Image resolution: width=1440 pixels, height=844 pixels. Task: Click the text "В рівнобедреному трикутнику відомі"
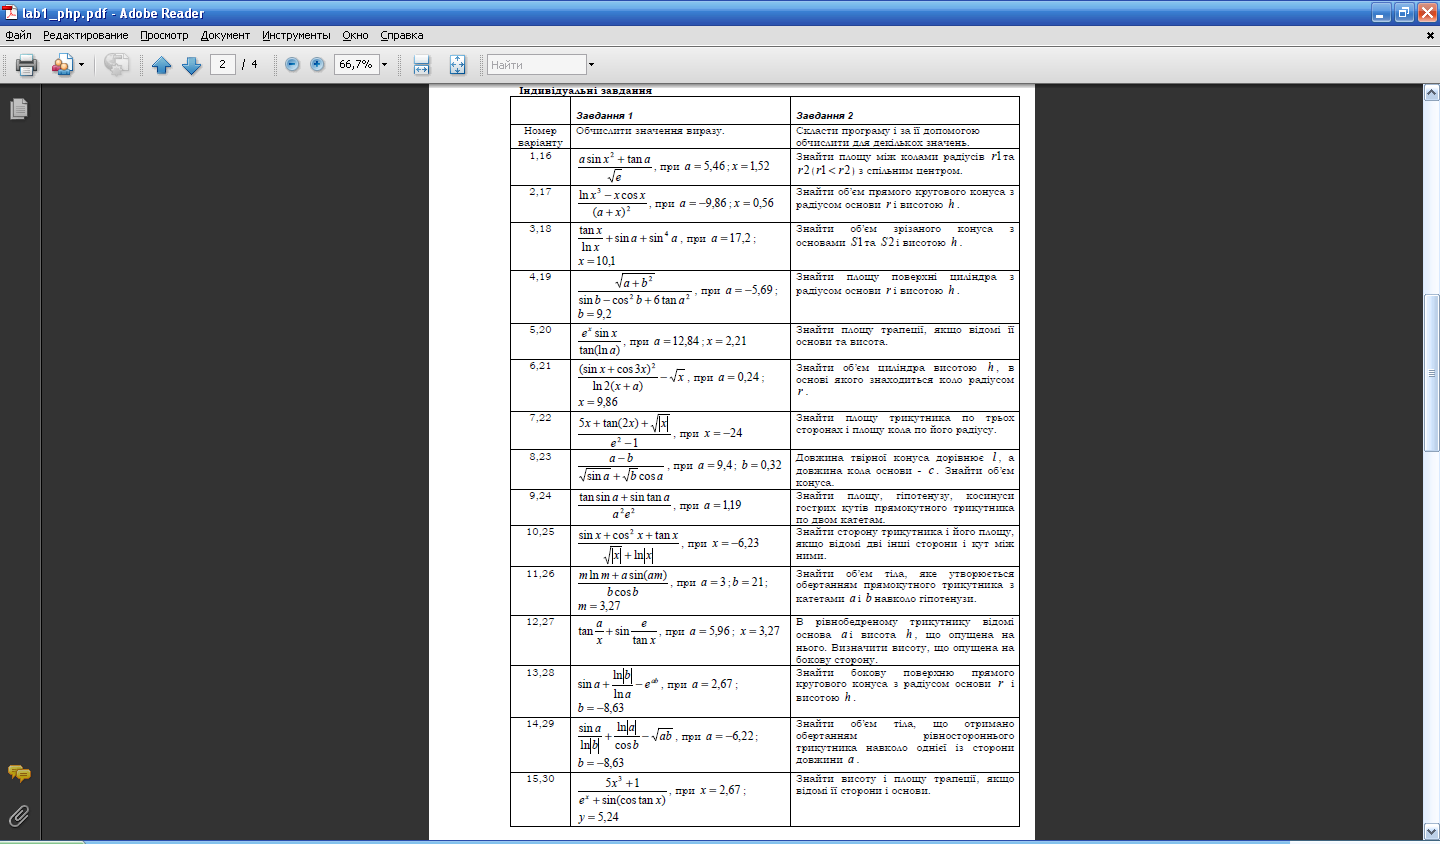(x=905, y=622)
